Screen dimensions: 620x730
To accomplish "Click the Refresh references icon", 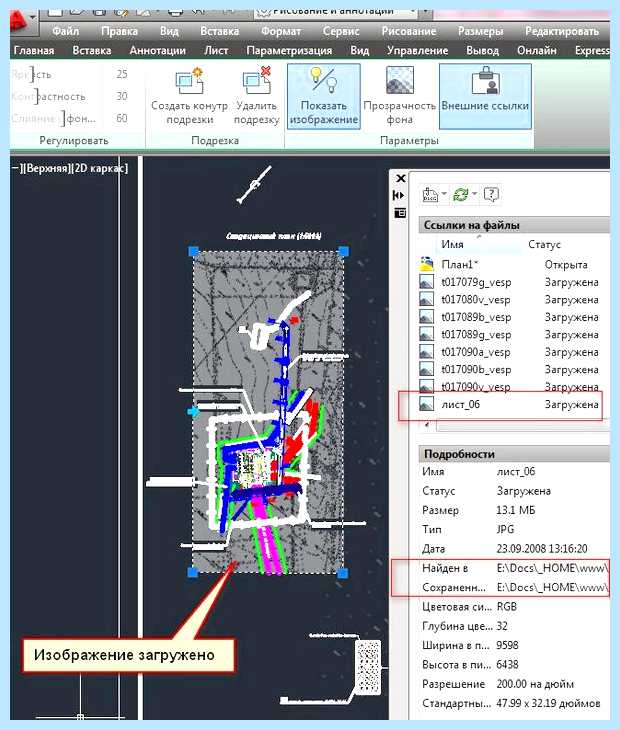I will tap(461, 194).
